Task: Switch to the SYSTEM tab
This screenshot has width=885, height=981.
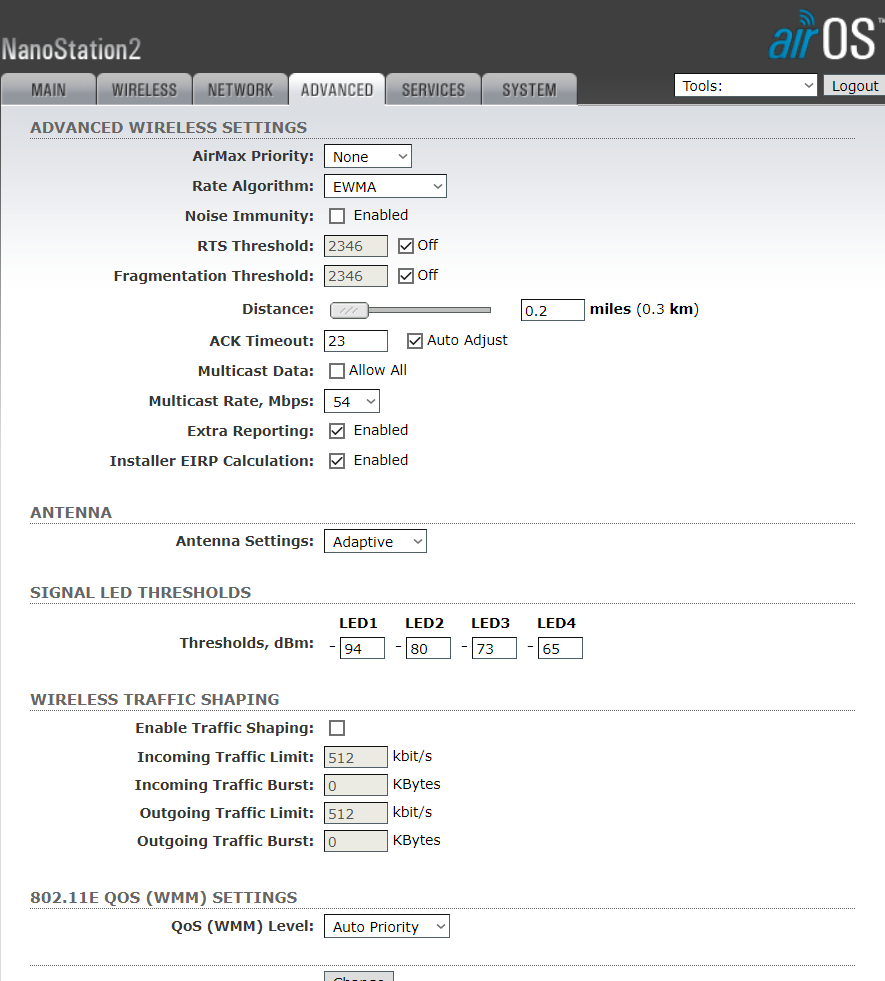Action: click(x=529, y=89)
